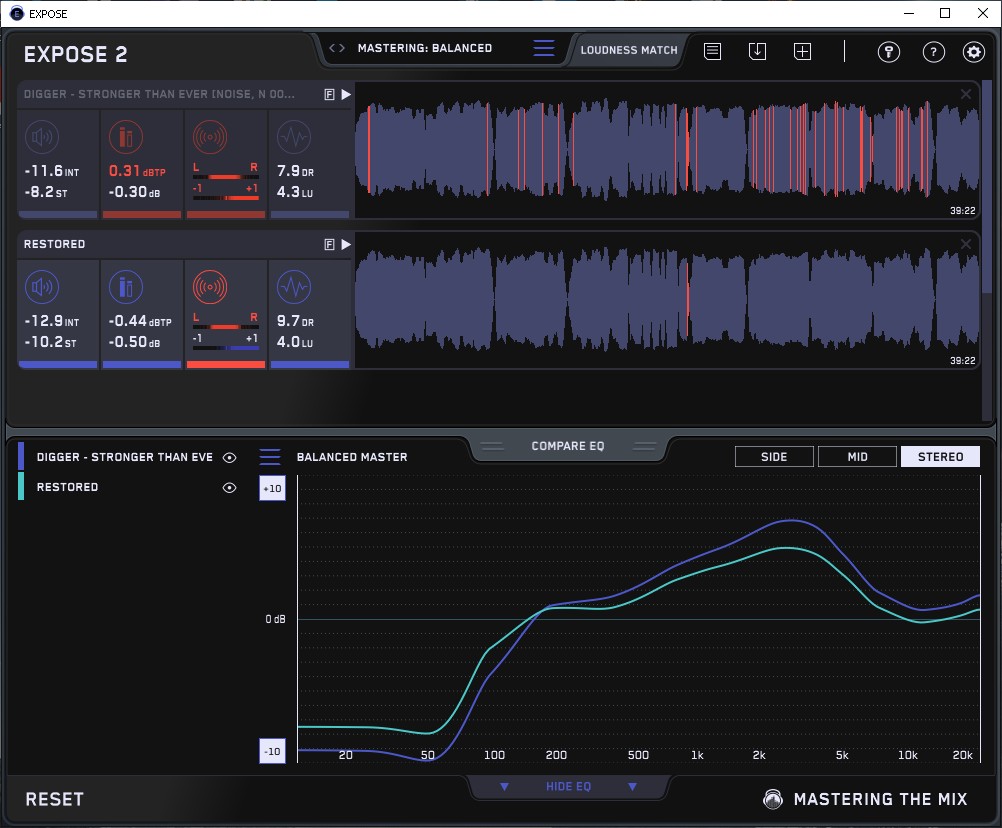
Task: Click the -0.44 dBTP peak value
Action: (140, 321)
